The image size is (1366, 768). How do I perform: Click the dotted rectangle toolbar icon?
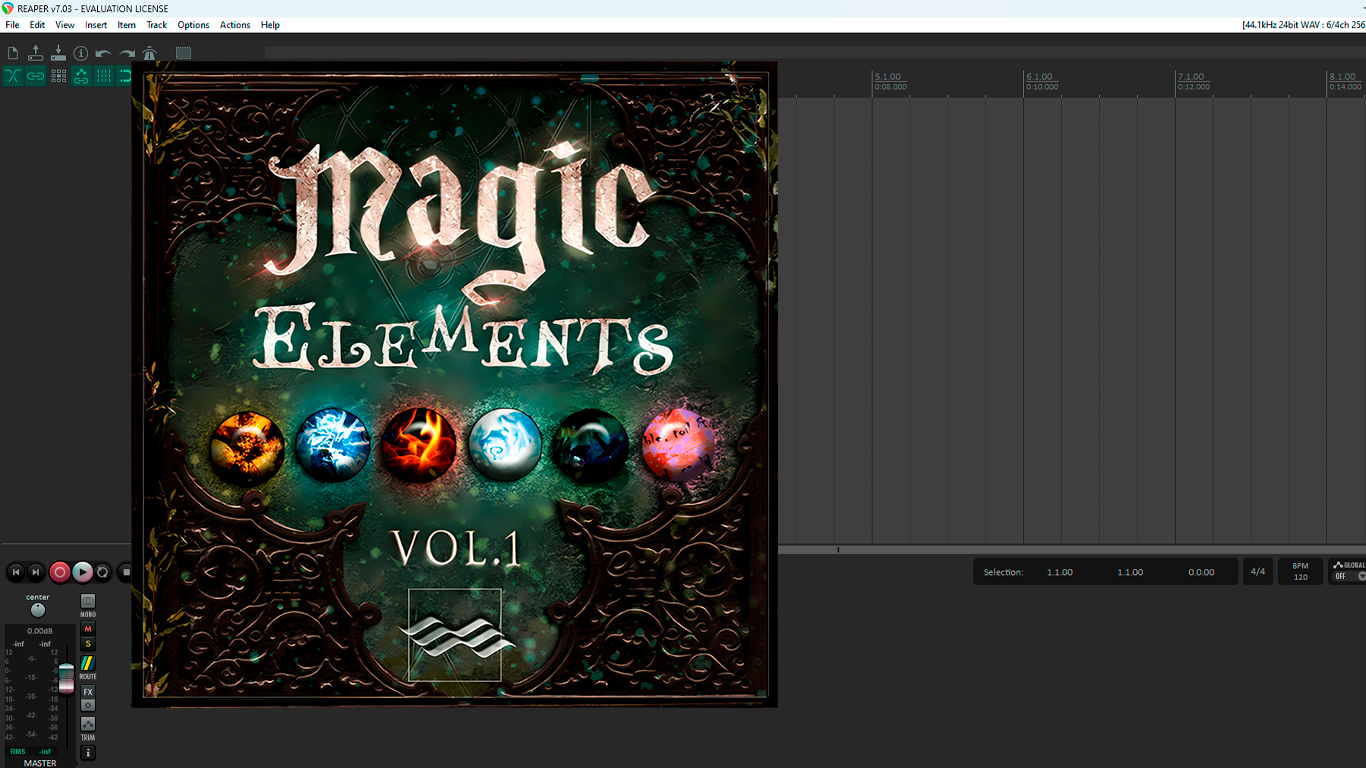[183, 53]
